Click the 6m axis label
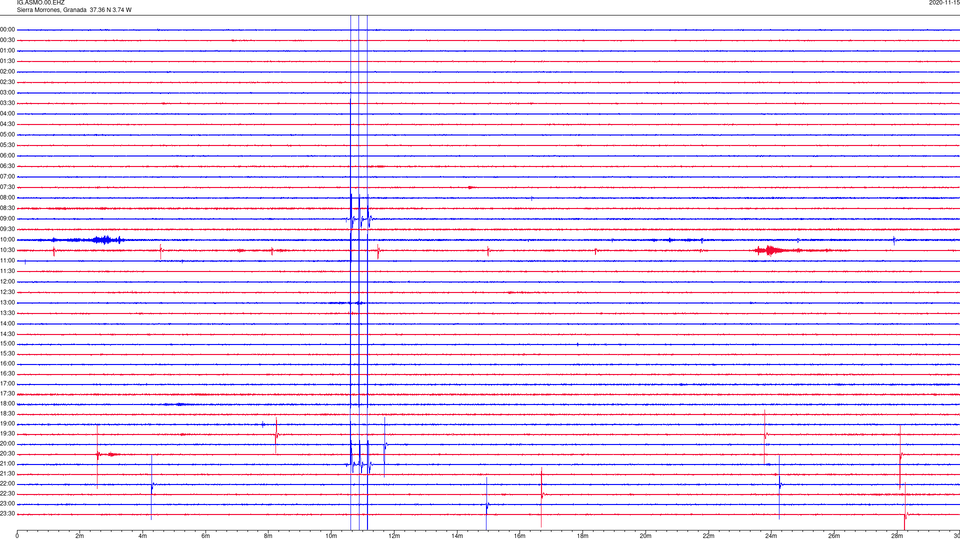 tap(206, 536)
